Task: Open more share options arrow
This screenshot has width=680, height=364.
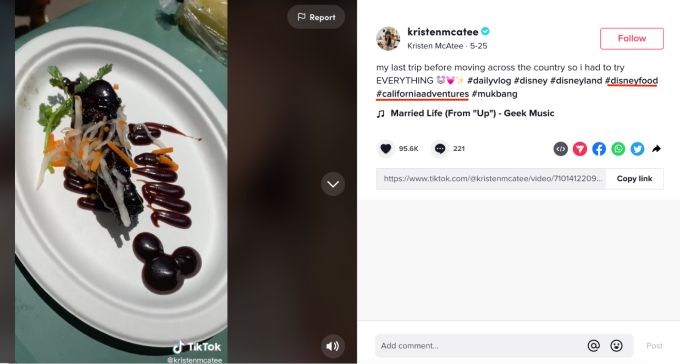Action: click(x=656, y=149)
